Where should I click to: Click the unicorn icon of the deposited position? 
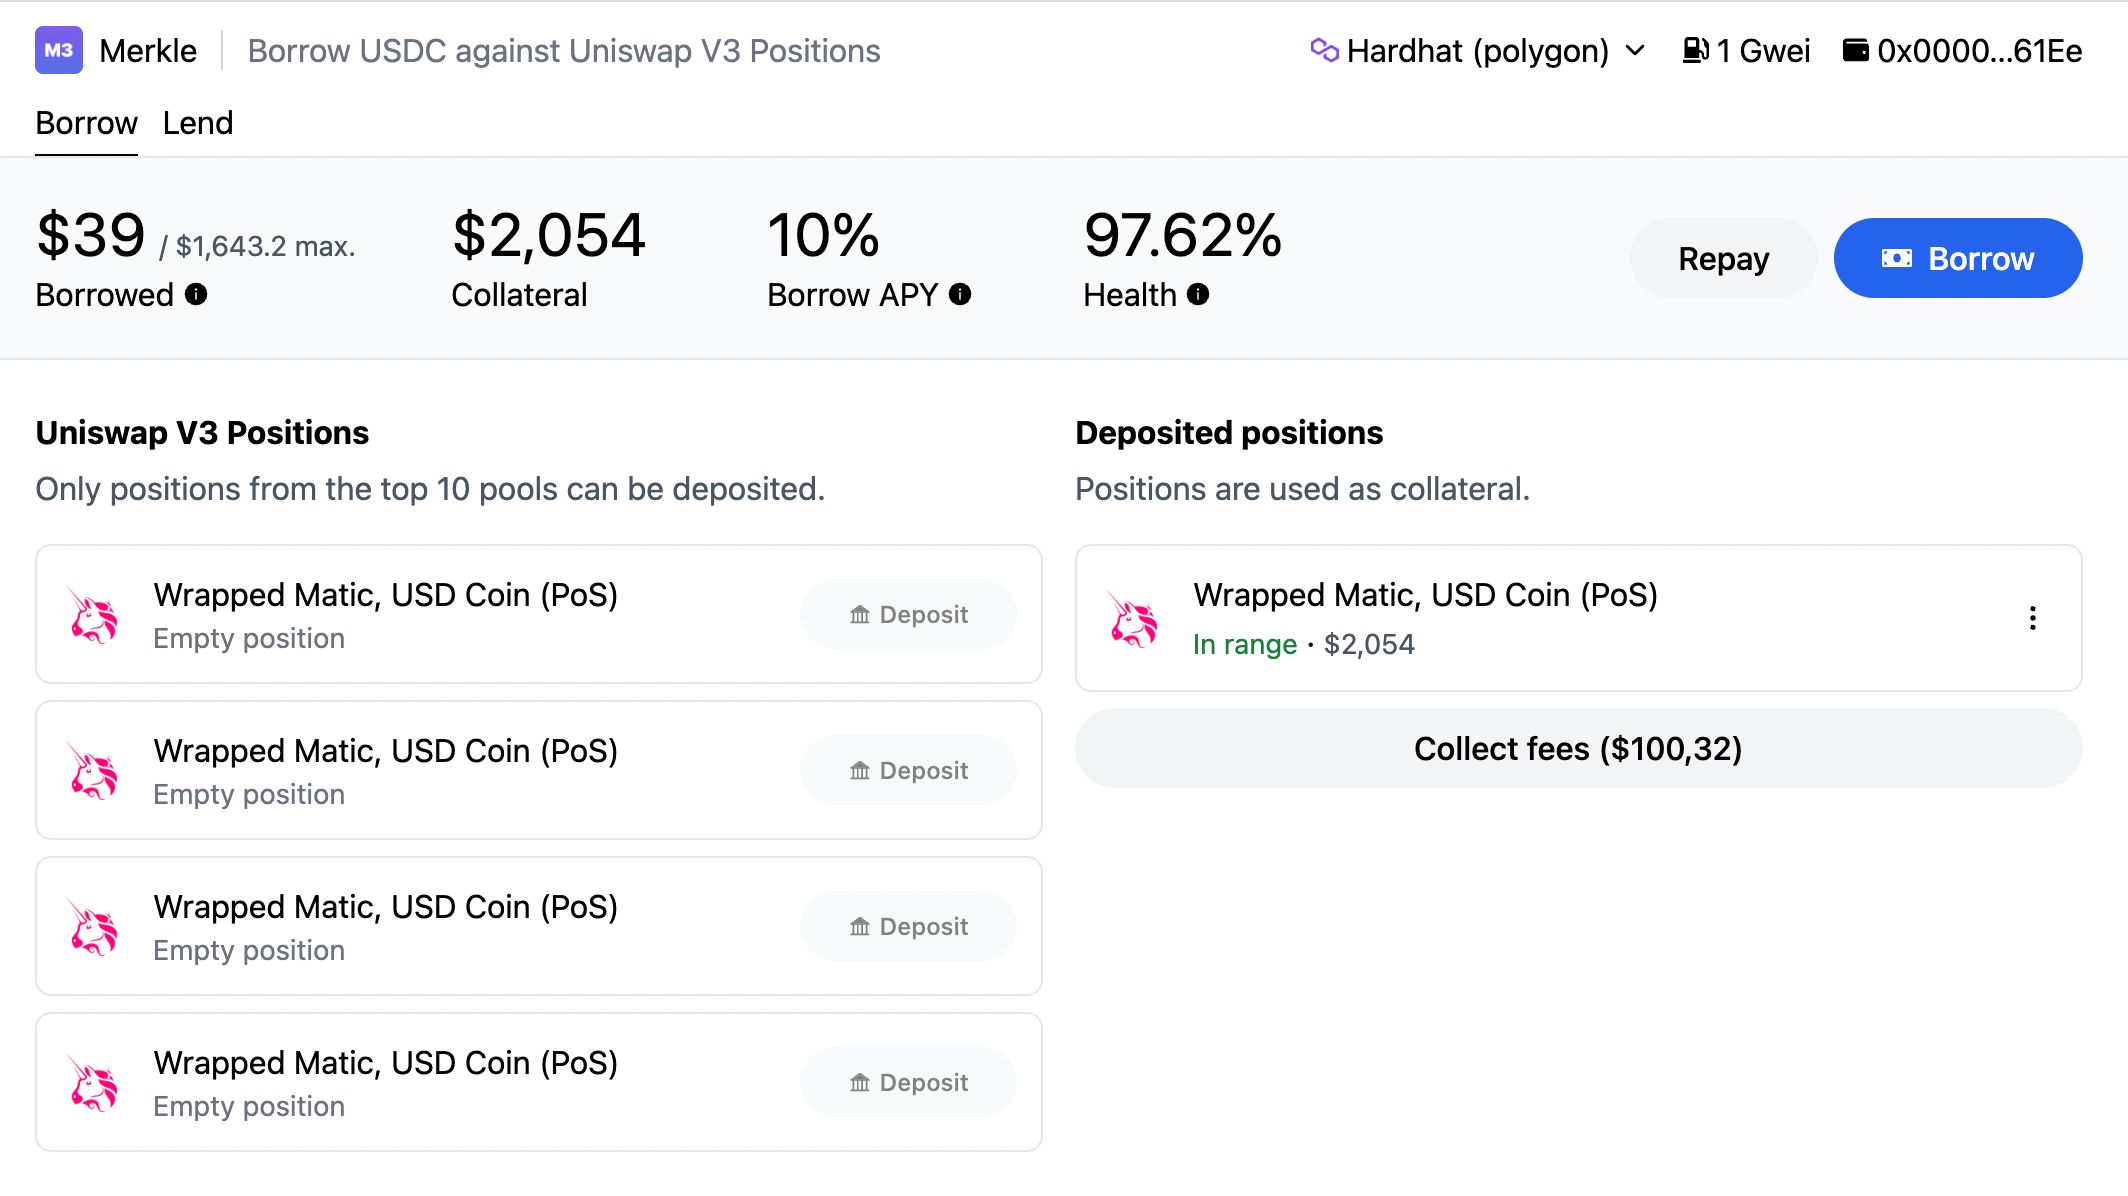pos(1134,618)
